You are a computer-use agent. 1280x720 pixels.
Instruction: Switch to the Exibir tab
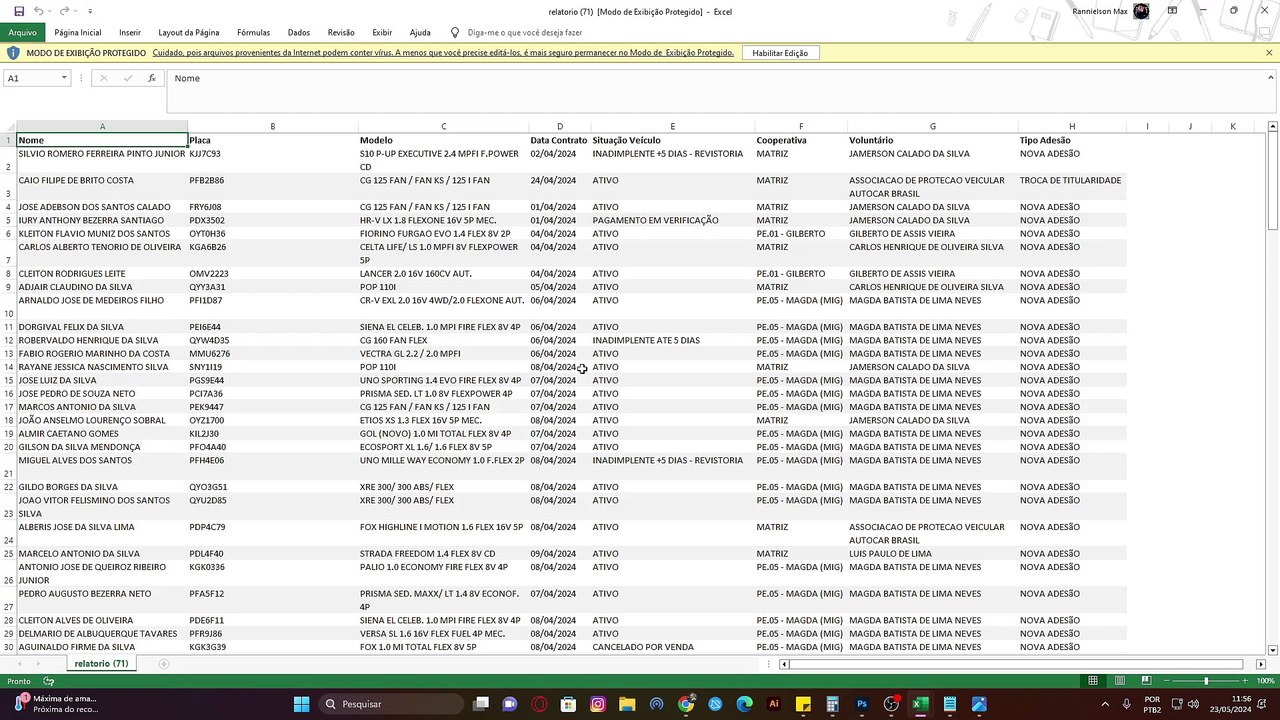(x=382, y=32)
